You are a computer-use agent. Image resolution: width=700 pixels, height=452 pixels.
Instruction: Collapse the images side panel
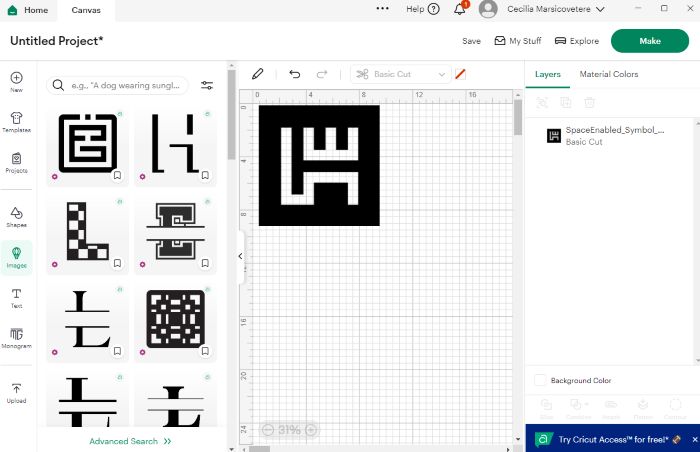[x=240, y=257]
